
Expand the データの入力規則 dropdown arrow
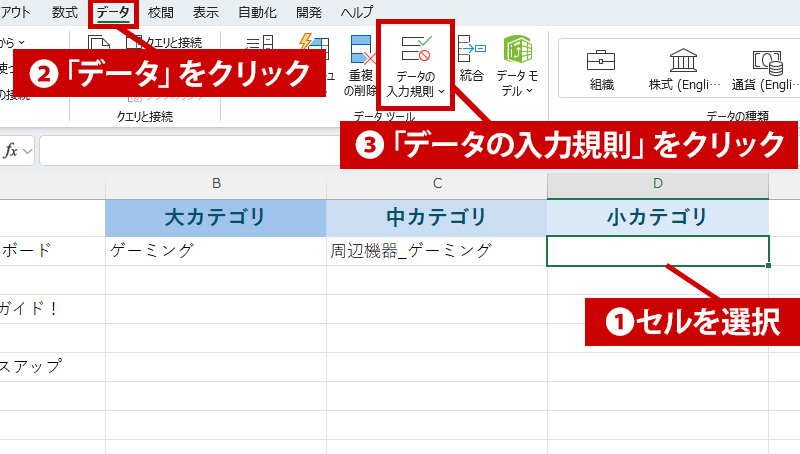coord(442,91)
